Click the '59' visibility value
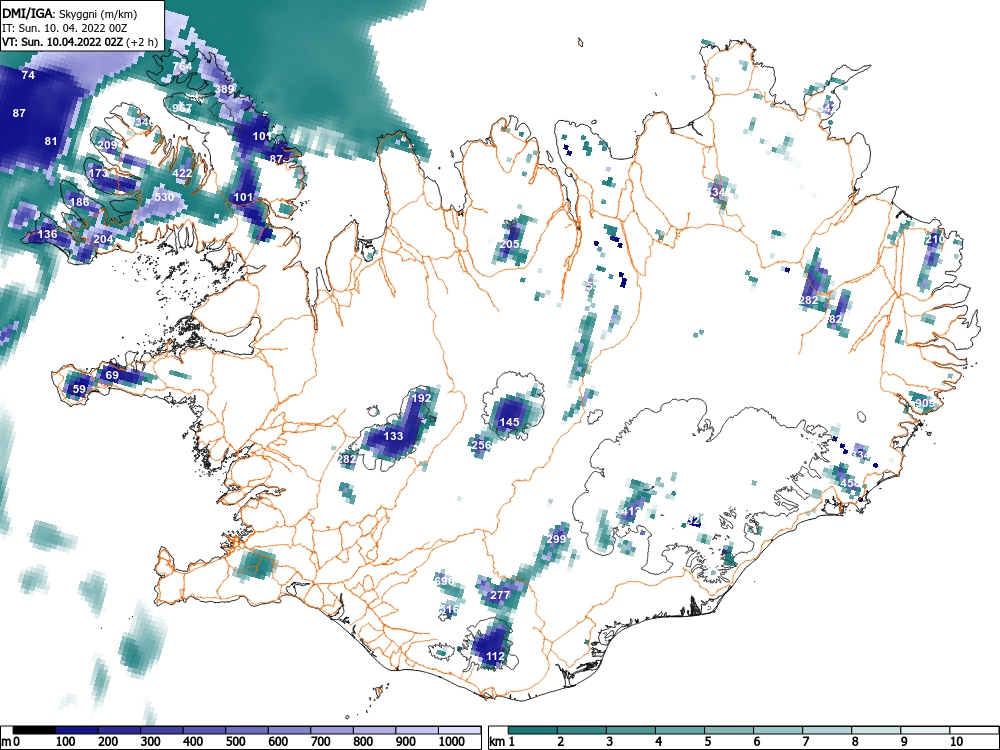The image size is (1000, 750). coord(79,389)
